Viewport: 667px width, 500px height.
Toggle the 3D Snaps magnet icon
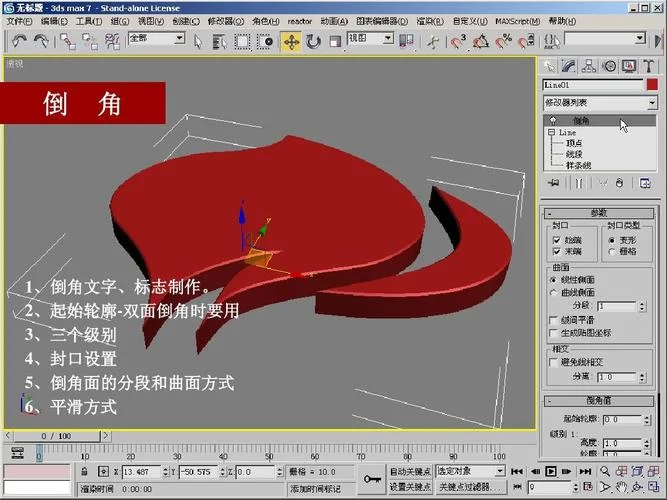pos(458,41)
